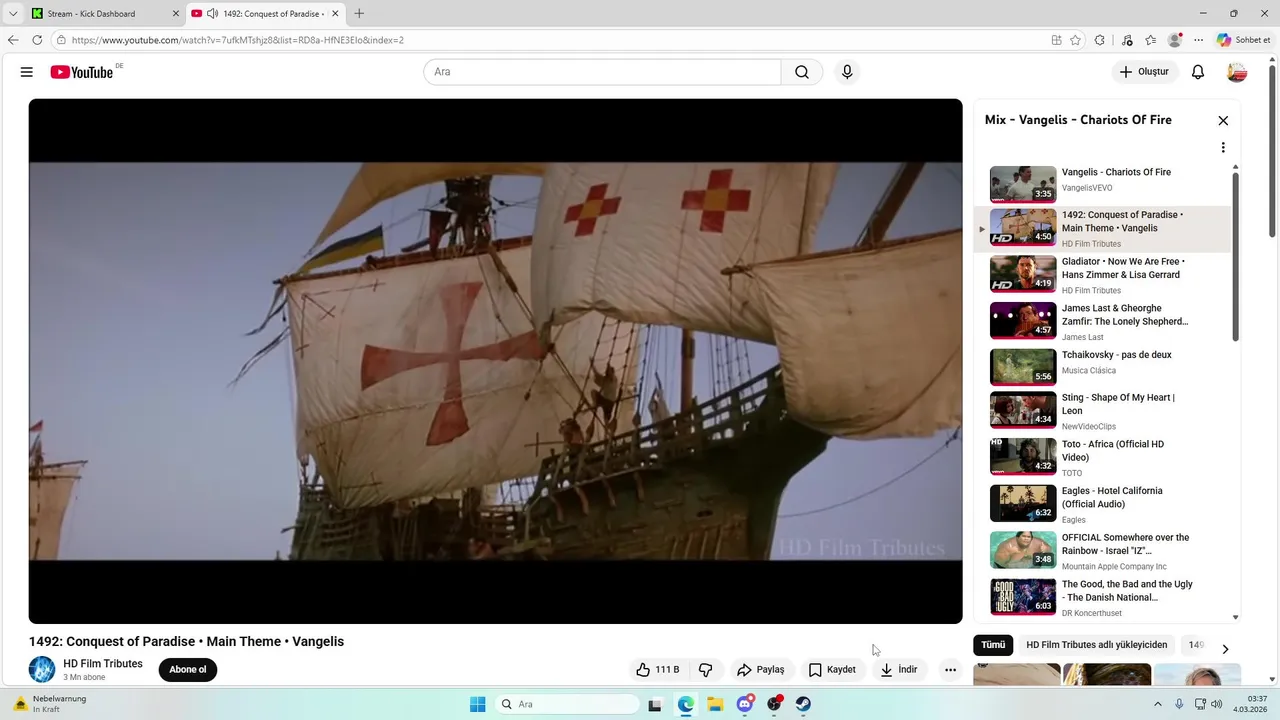Image resolution: width=1280 pixels, height=720 pixels.
Task: Open the tab actions dropdown
Action: coord(13,14)
